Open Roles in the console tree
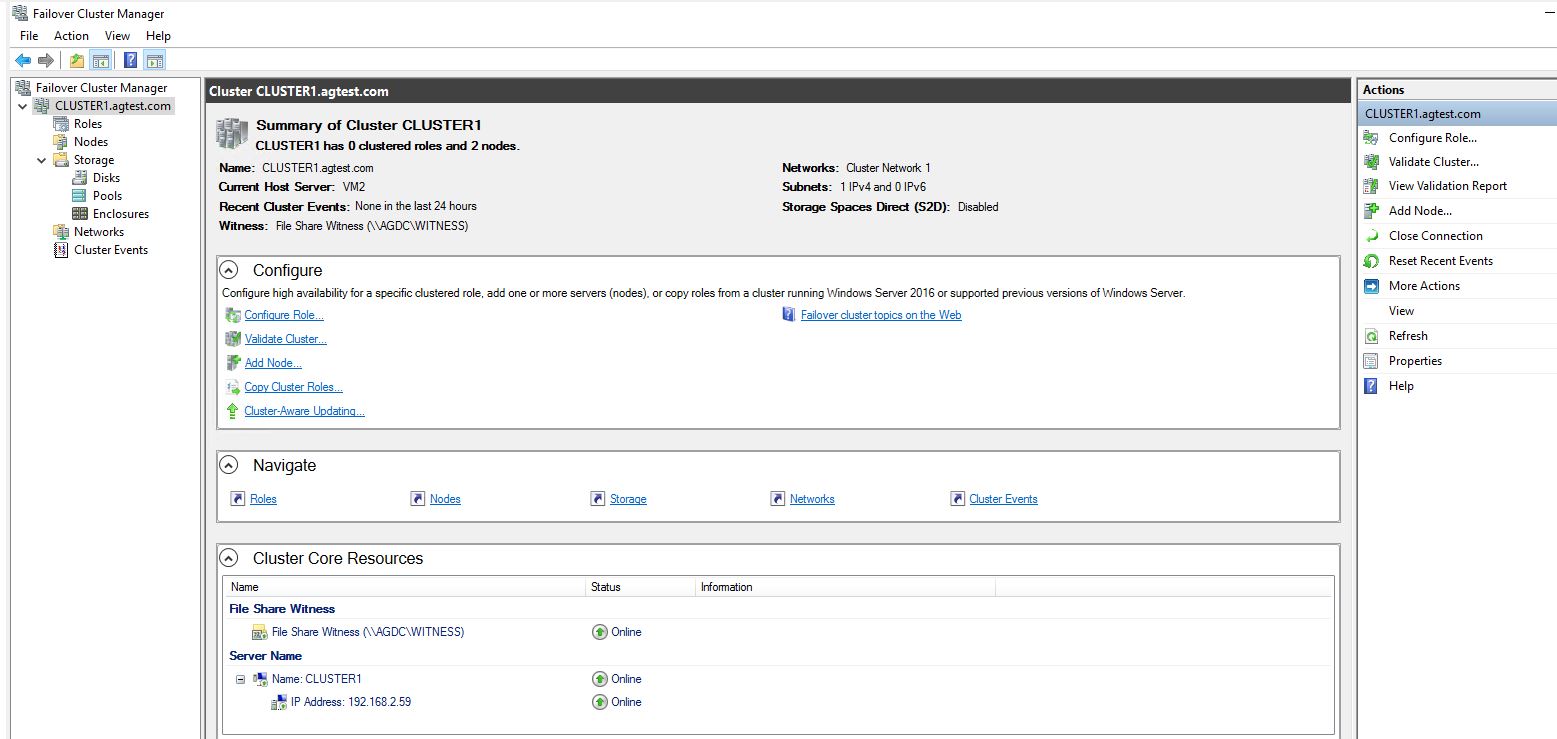The image size is (1557, 739). click(88, 124)
